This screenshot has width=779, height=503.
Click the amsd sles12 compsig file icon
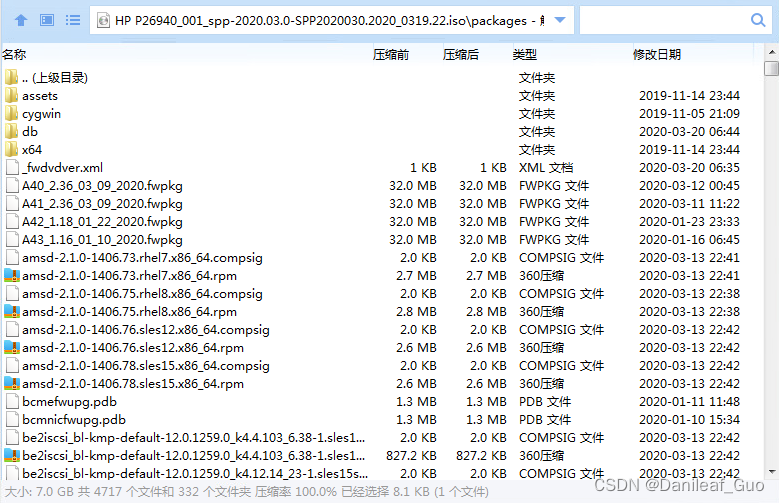pos(12,330)
